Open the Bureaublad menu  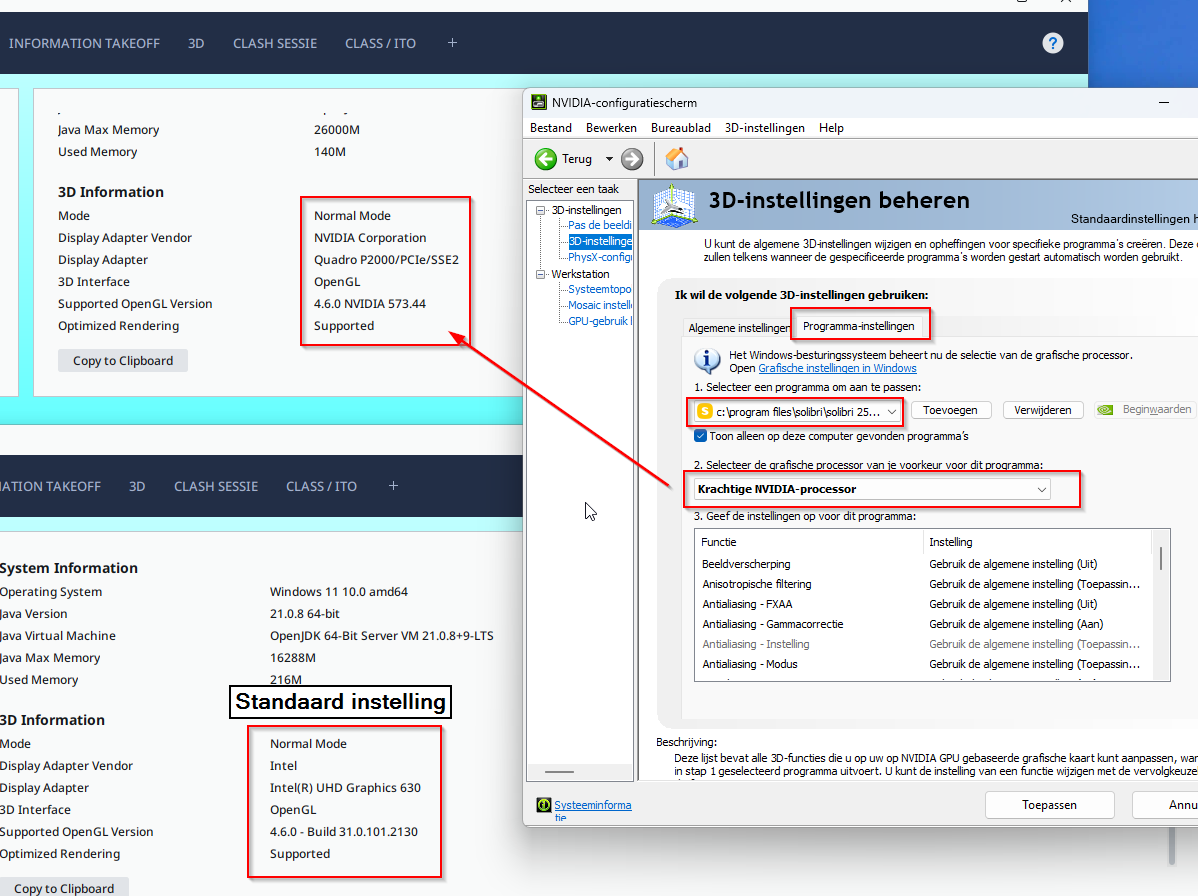coord(681,128)
